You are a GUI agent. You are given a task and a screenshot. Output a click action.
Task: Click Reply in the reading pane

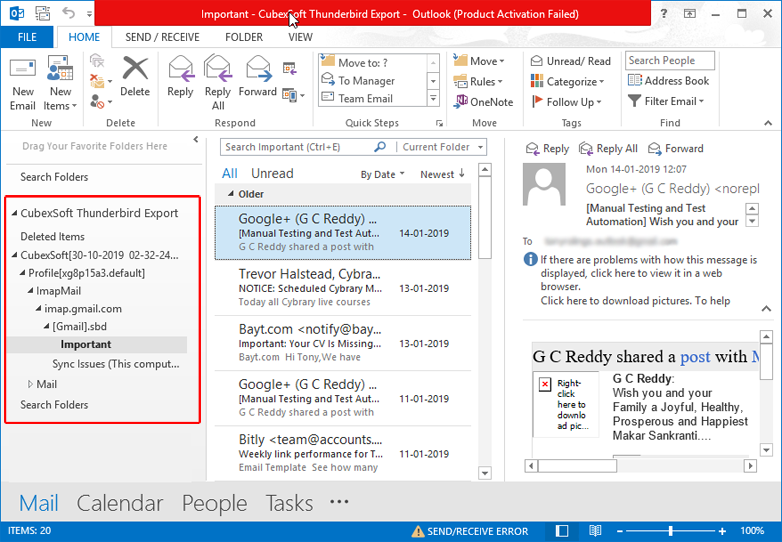click(547, 149)
